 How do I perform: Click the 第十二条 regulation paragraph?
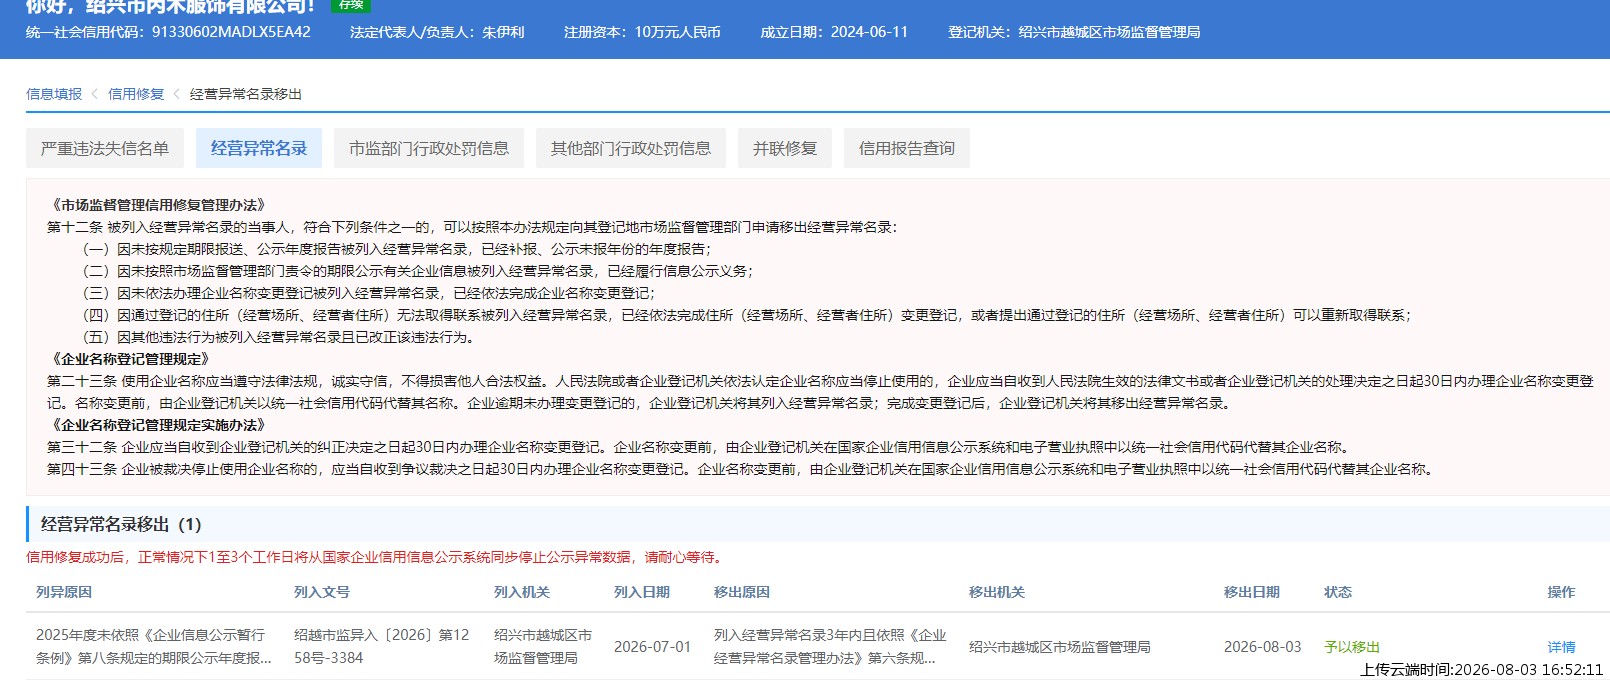[x=472, y=227]
